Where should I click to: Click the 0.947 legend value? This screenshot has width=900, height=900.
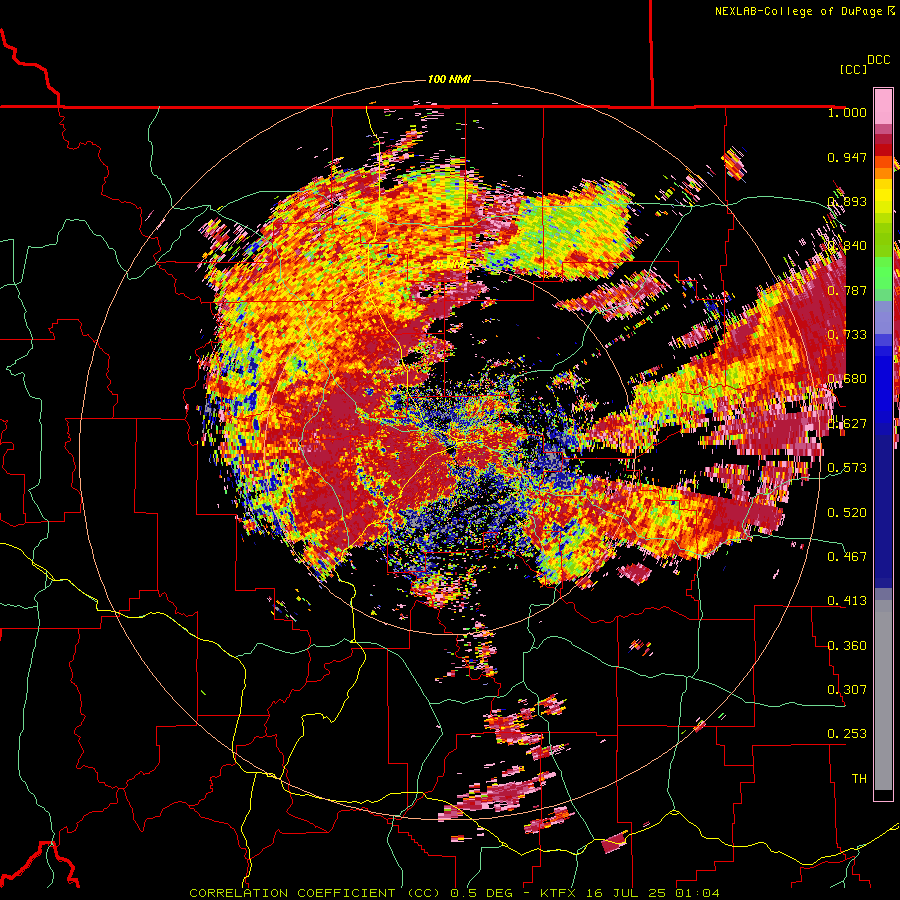point(847,157)
